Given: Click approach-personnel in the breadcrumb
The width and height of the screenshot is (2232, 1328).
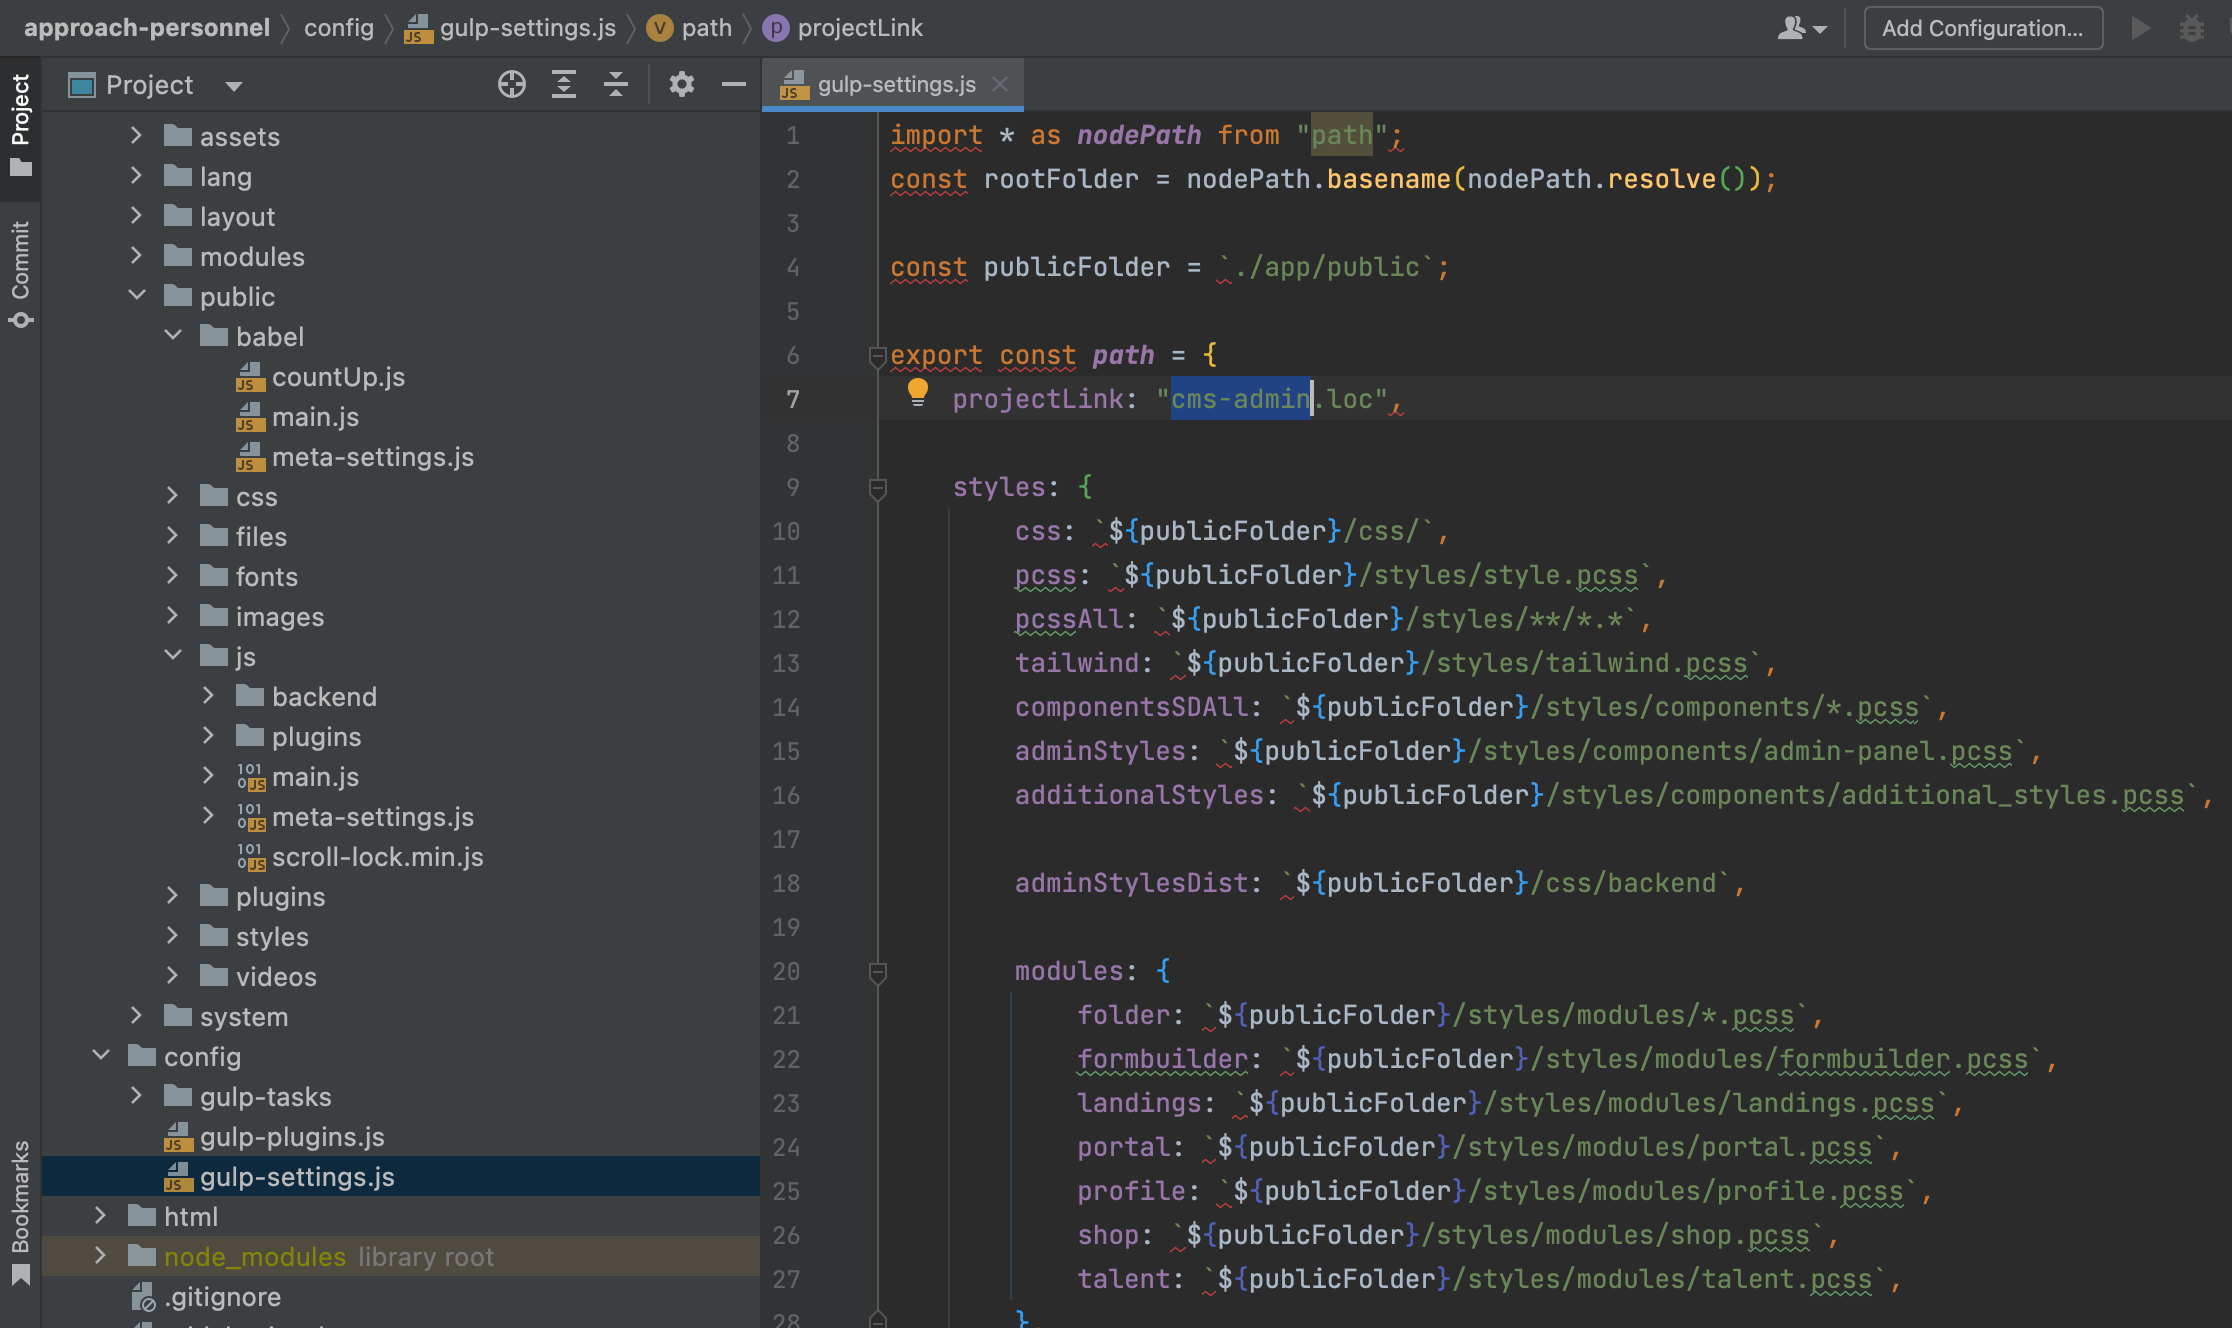Looking at the screenshot, I should [x=147, y=28].
